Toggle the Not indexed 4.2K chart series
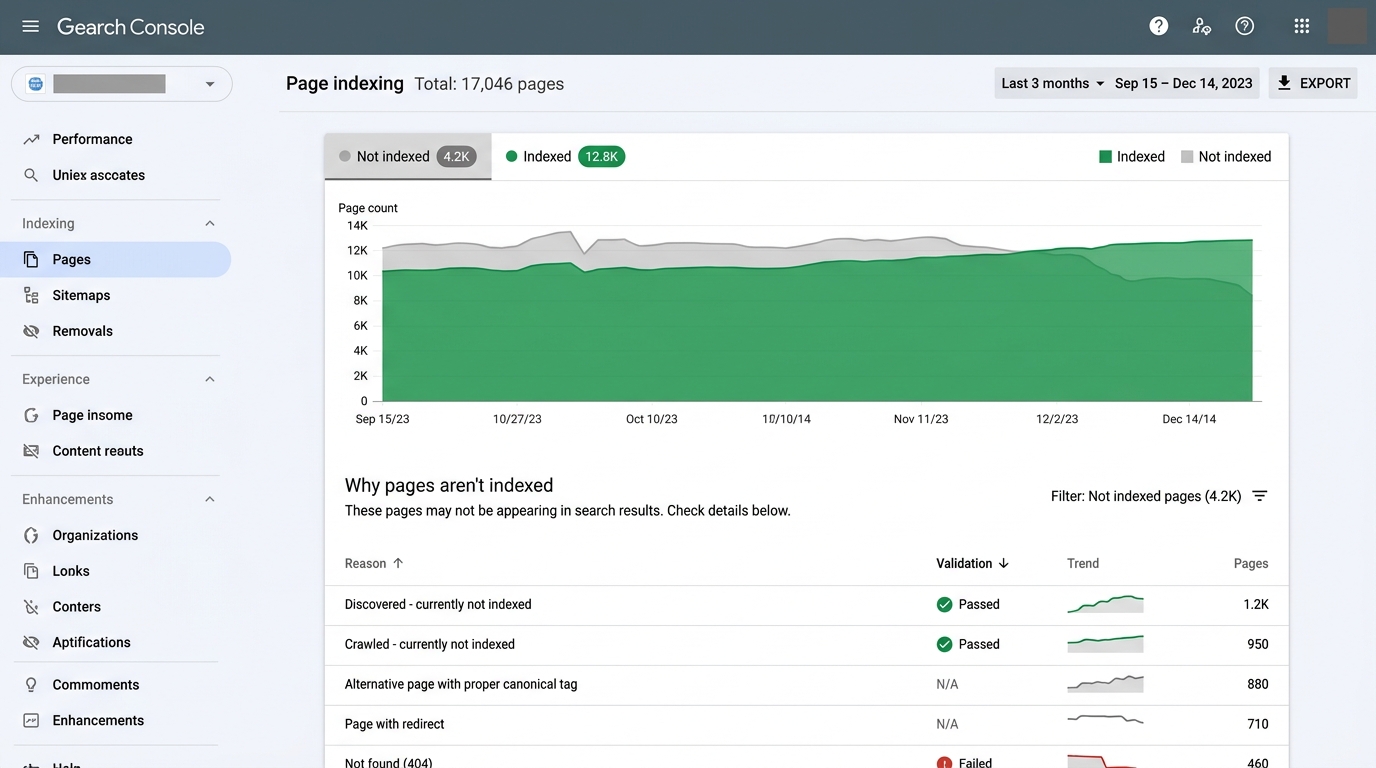1376x768 pixels. [407, 157]
